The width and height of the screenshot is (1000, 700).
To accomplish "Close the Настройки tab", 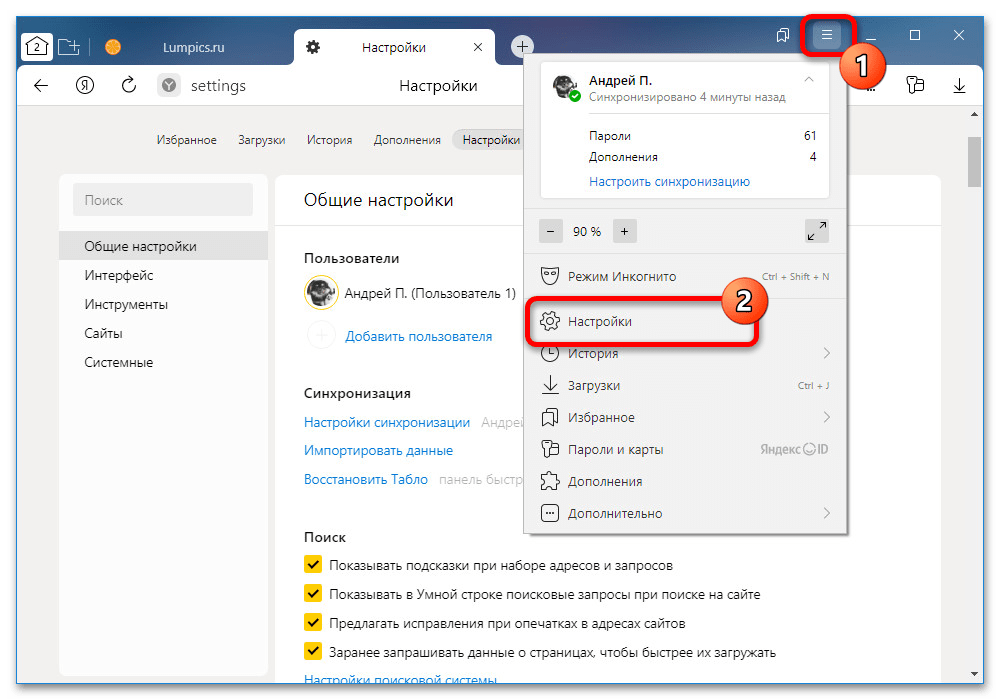I will [x=478, y=47].
